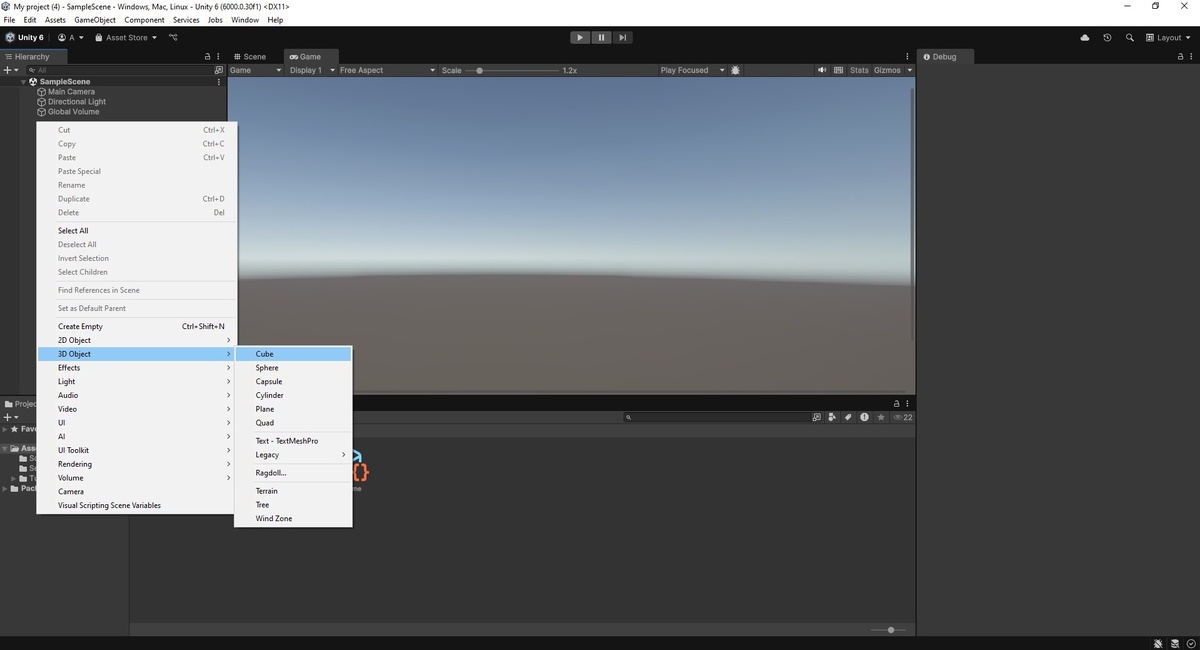Adjust the Game view Scale slider
Viewport: 1200px width, 650px height.
(x=510, y=70)
